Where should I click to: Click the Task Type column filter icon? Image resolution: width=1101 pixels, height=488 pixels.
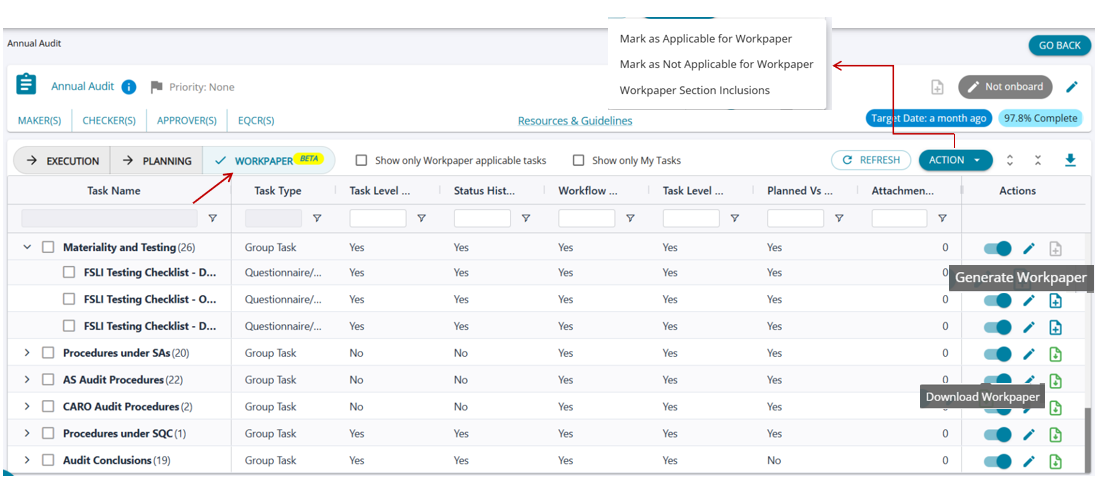(317, 218)
